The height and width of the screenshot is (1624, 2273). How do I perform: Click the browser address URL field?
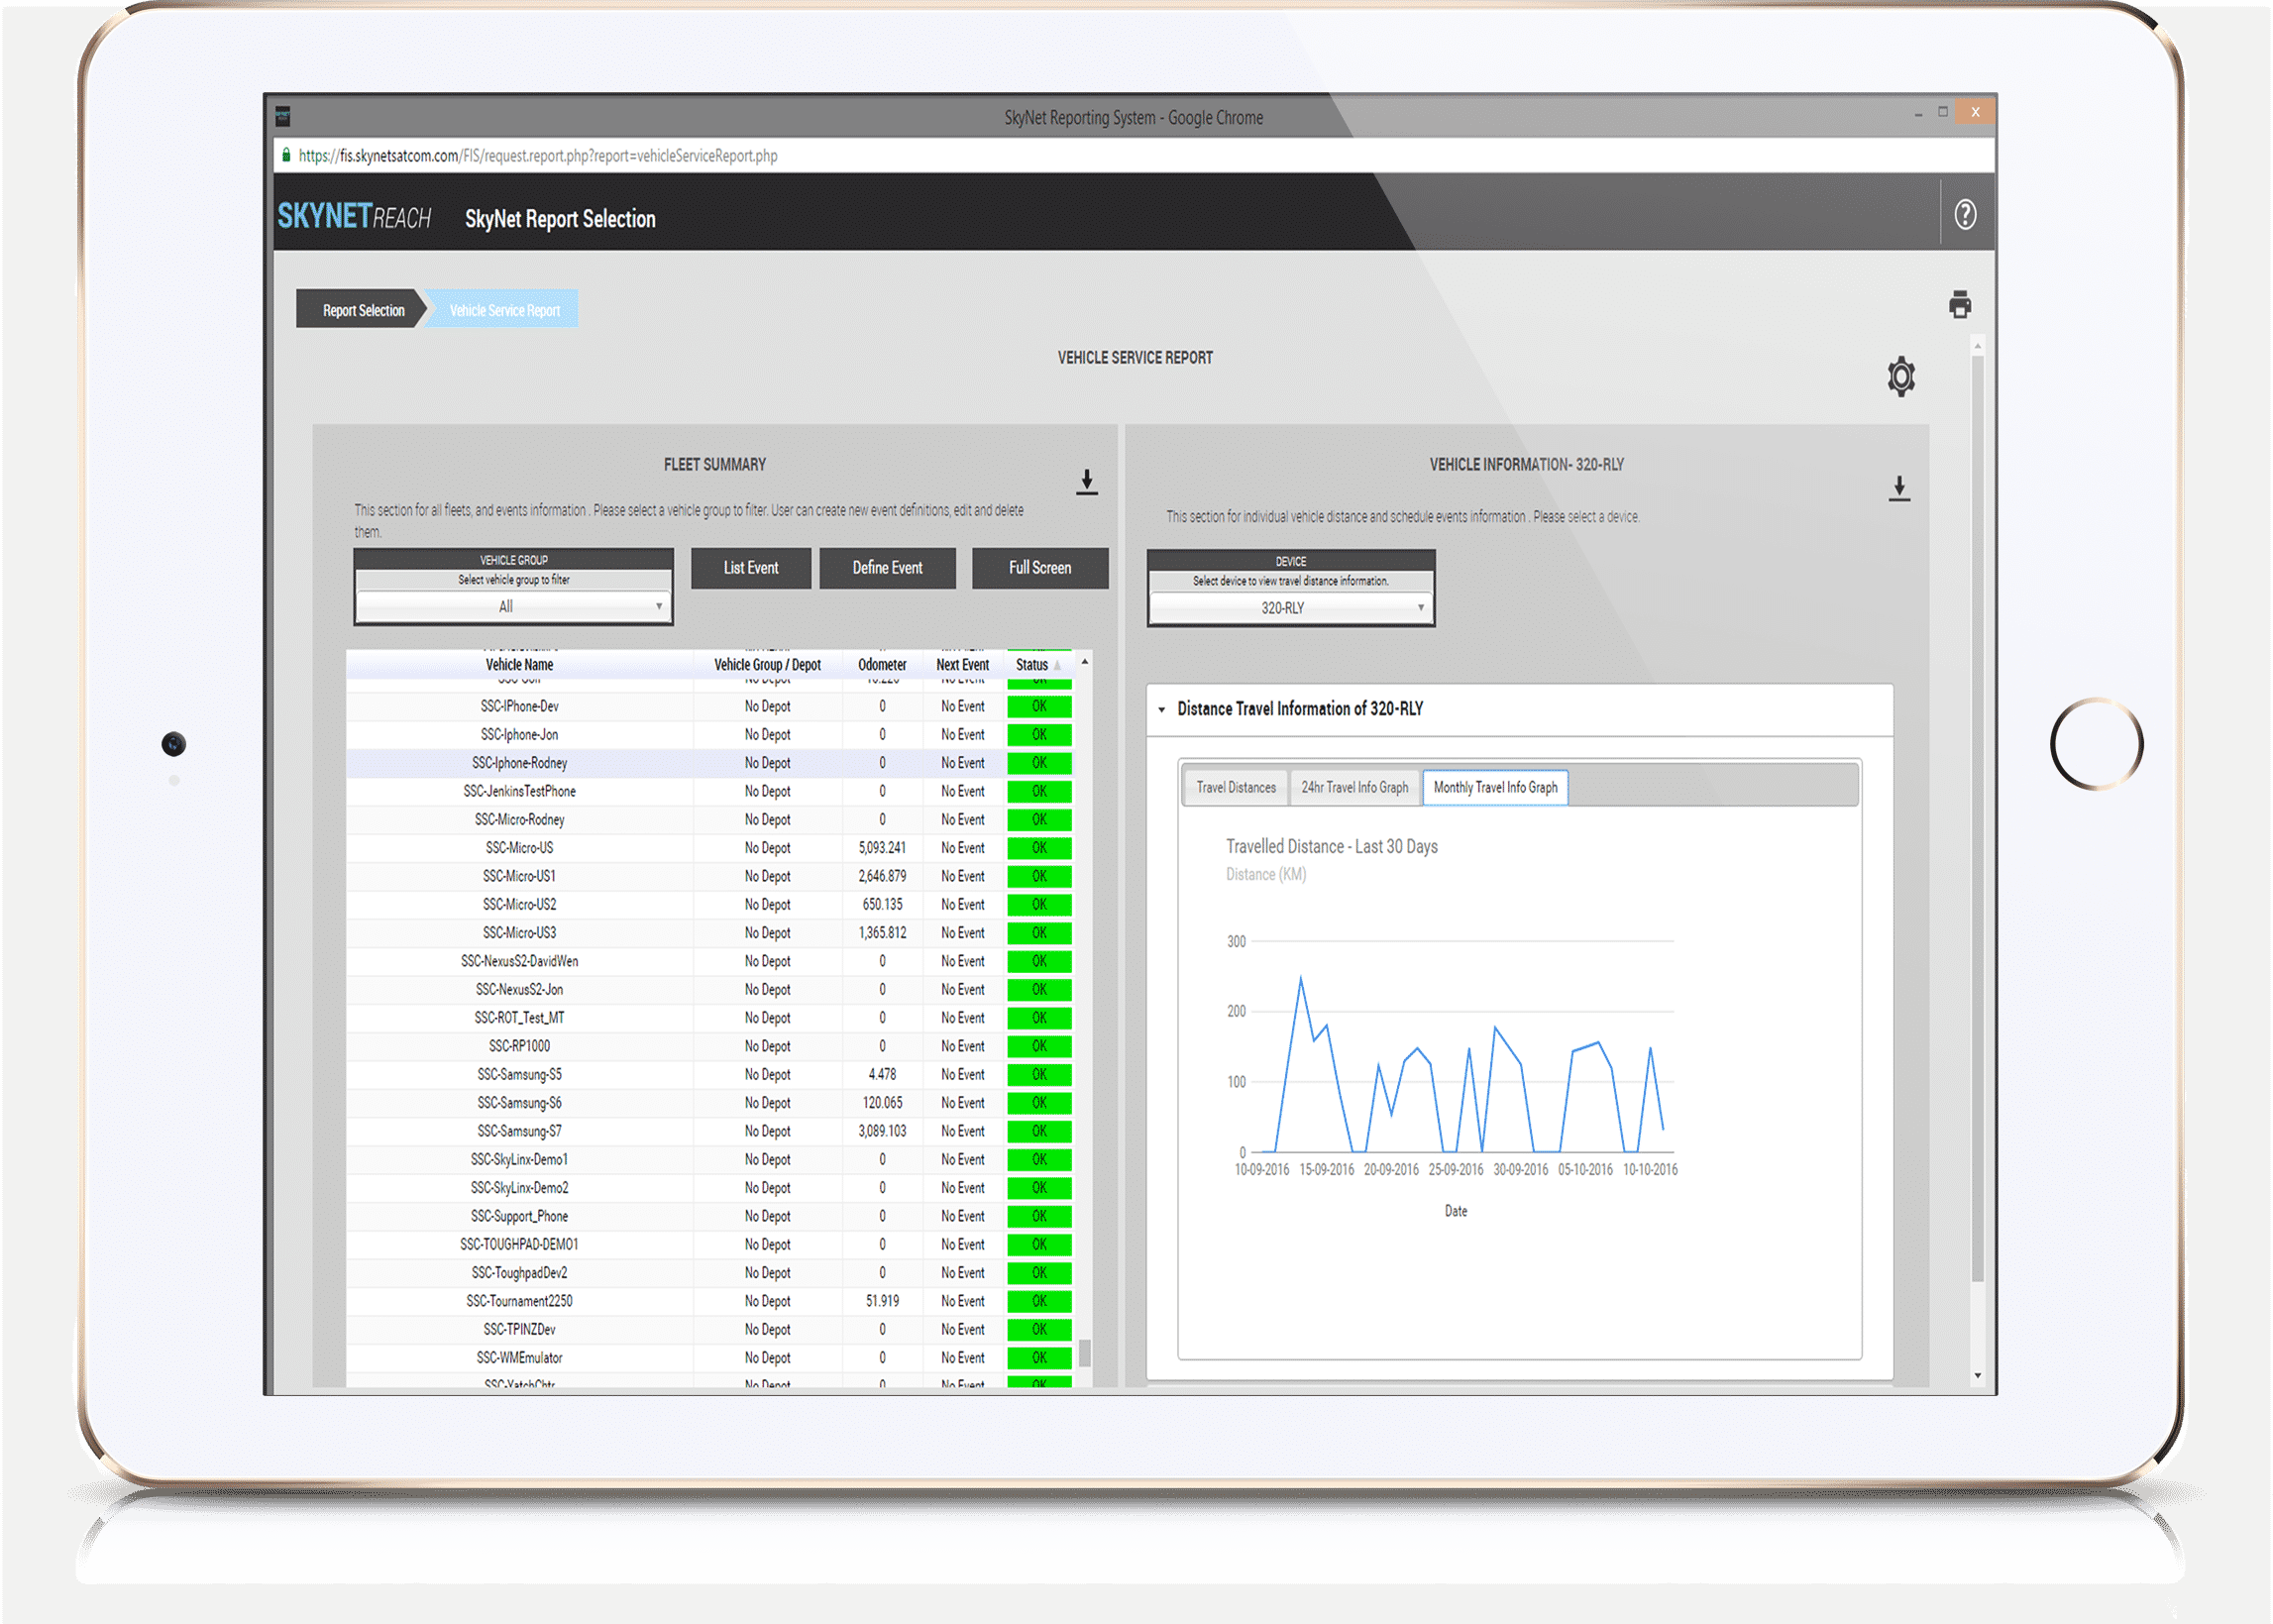tap(1134, 155)
